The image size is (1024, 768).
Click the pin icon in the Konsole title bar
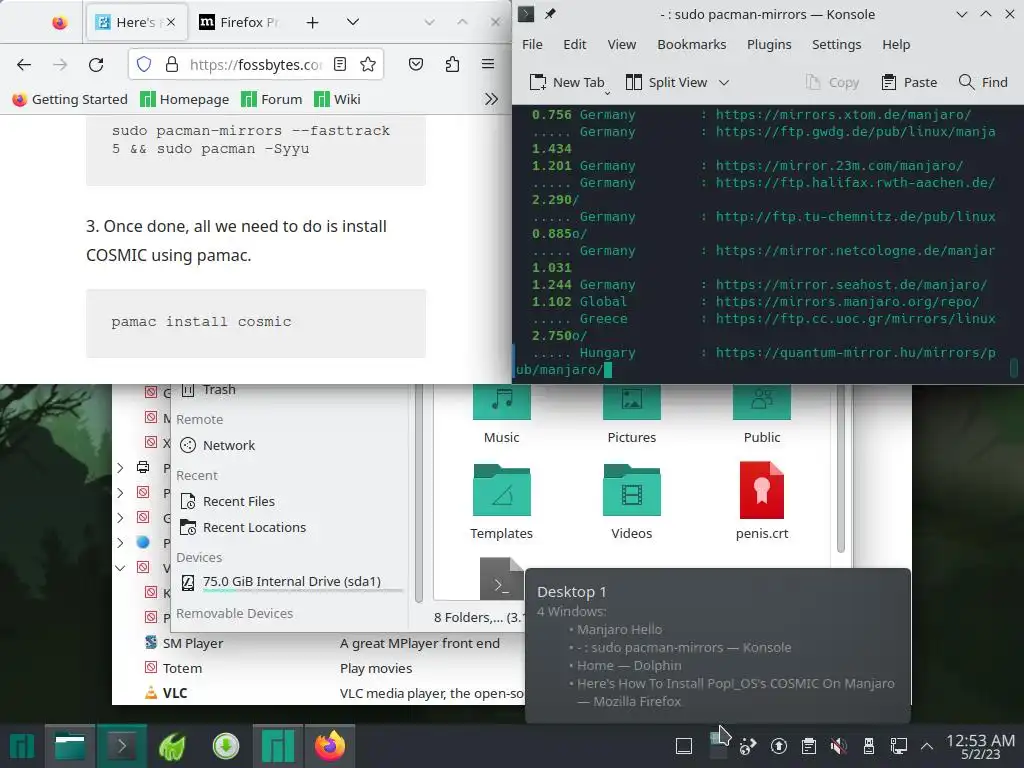pos(551,14)
